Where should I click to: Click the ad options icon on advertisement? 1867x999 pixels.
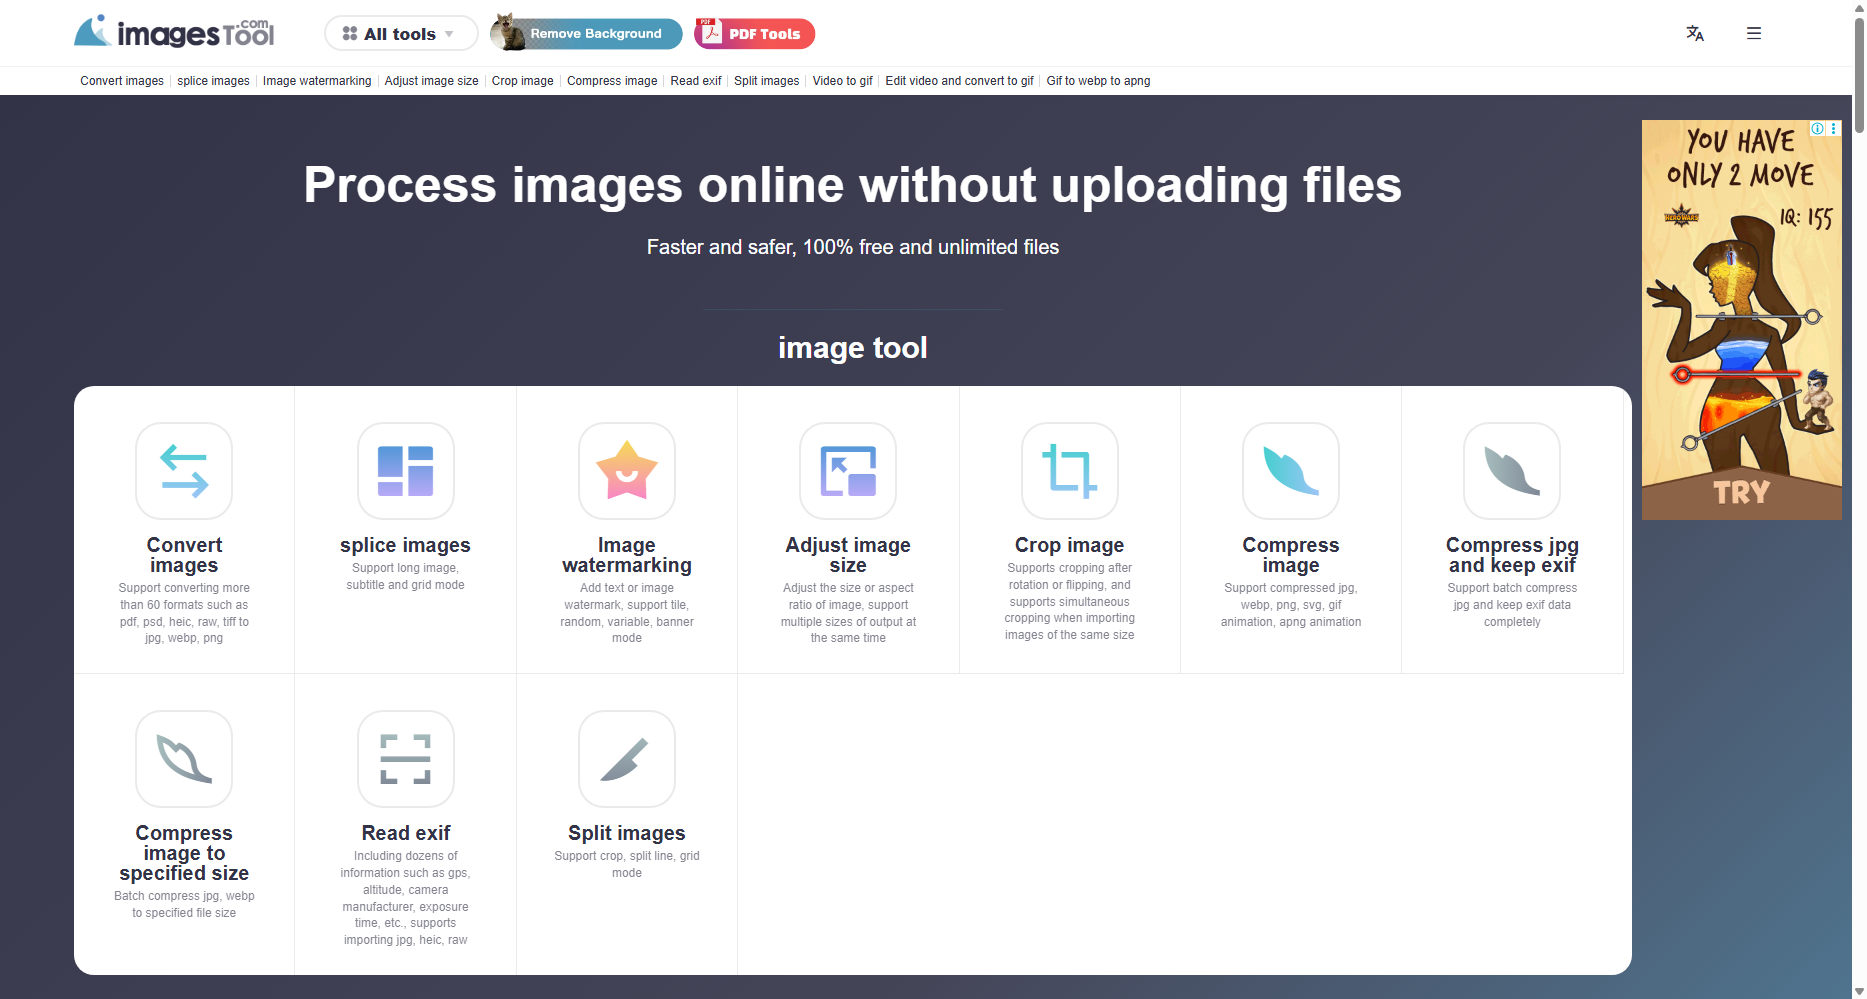[1833, 128]
